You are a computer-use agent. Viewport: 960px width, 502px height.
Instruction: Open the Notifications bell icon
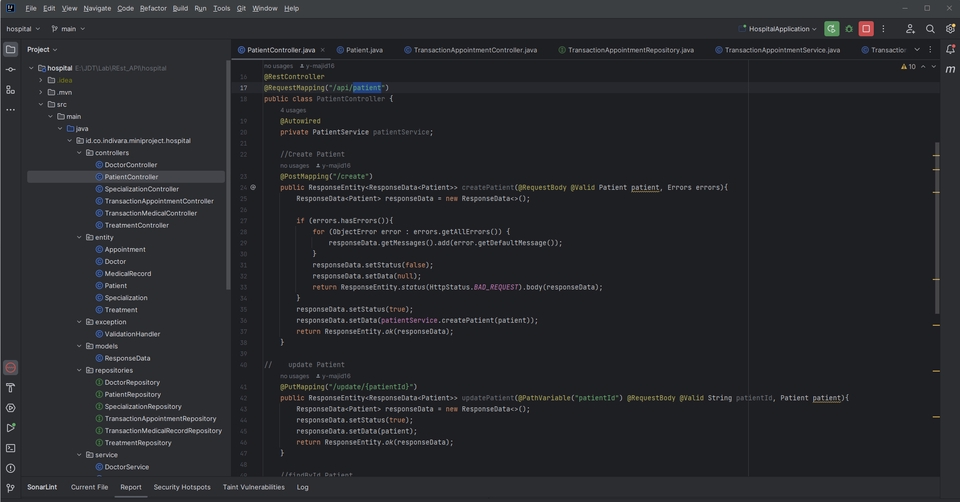click(949, 49)
